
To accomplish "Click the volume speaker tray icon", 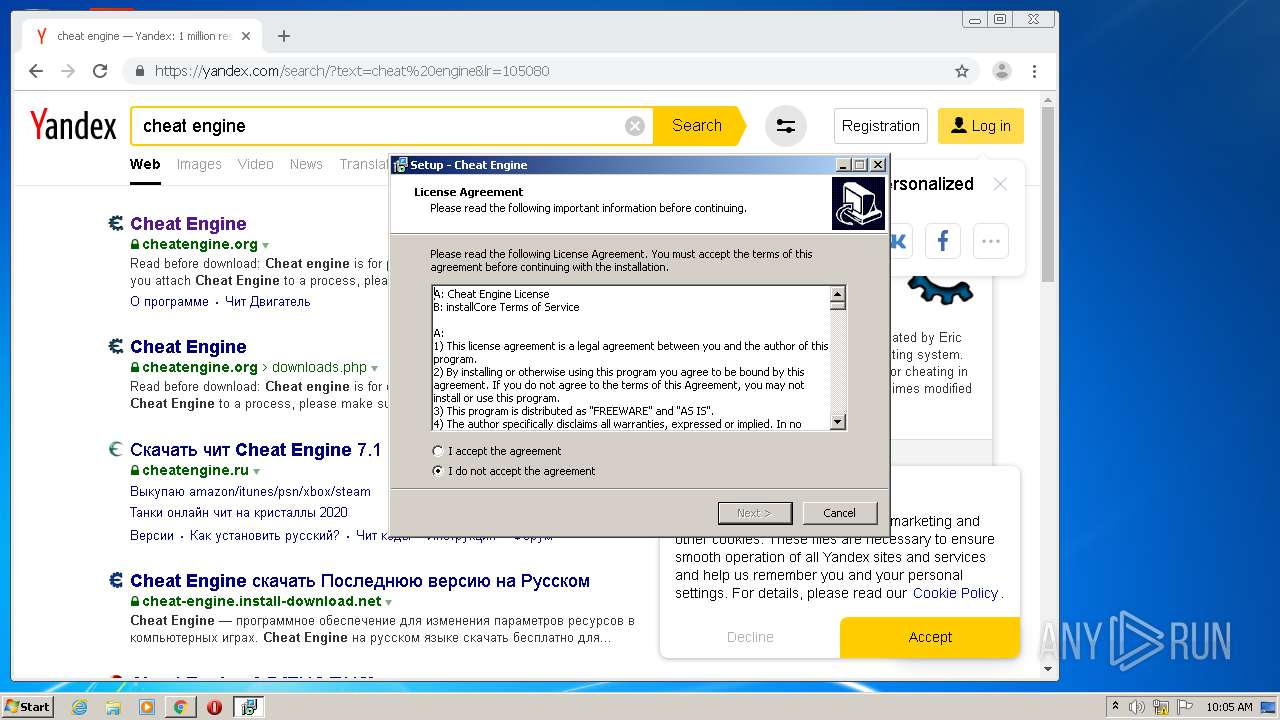I will (1137, 707).
